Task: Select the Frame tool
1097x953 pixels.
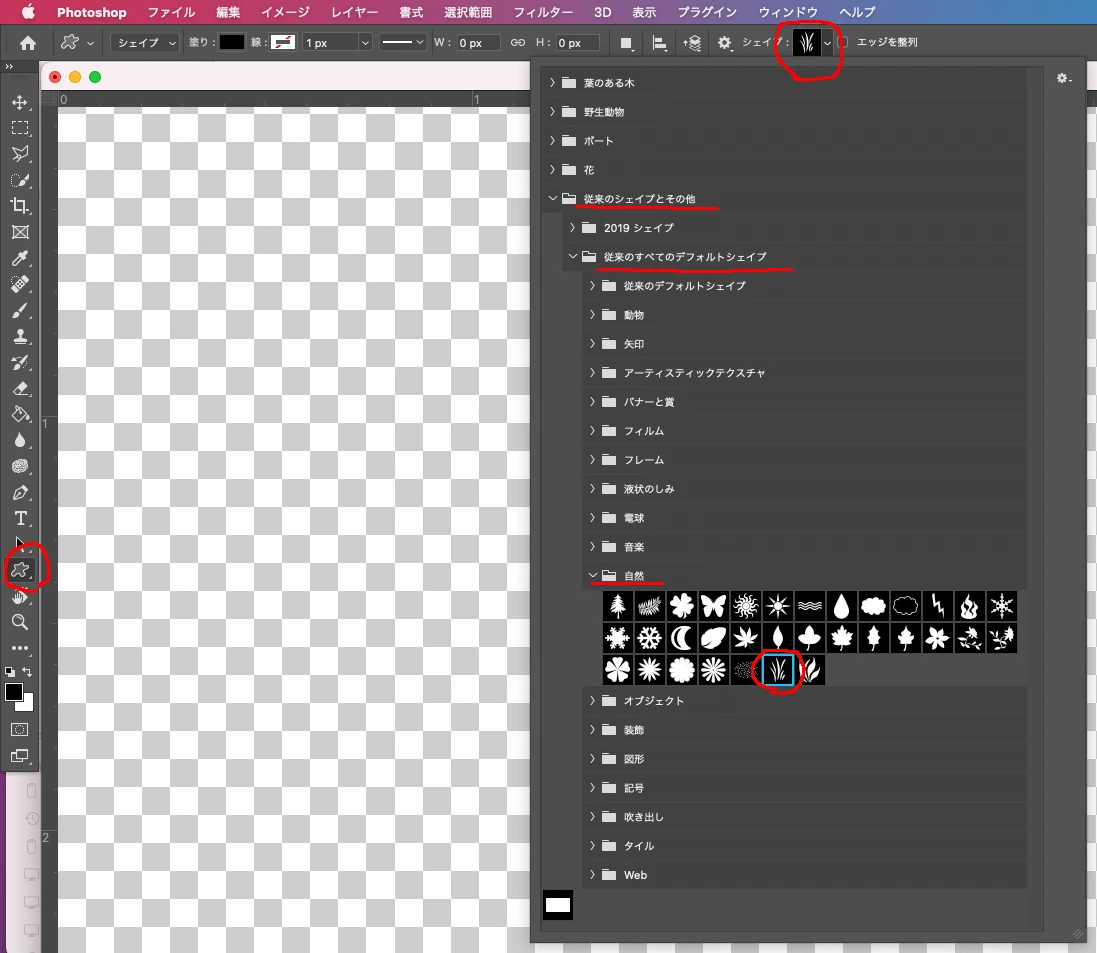Action: [x=20, y=232]
